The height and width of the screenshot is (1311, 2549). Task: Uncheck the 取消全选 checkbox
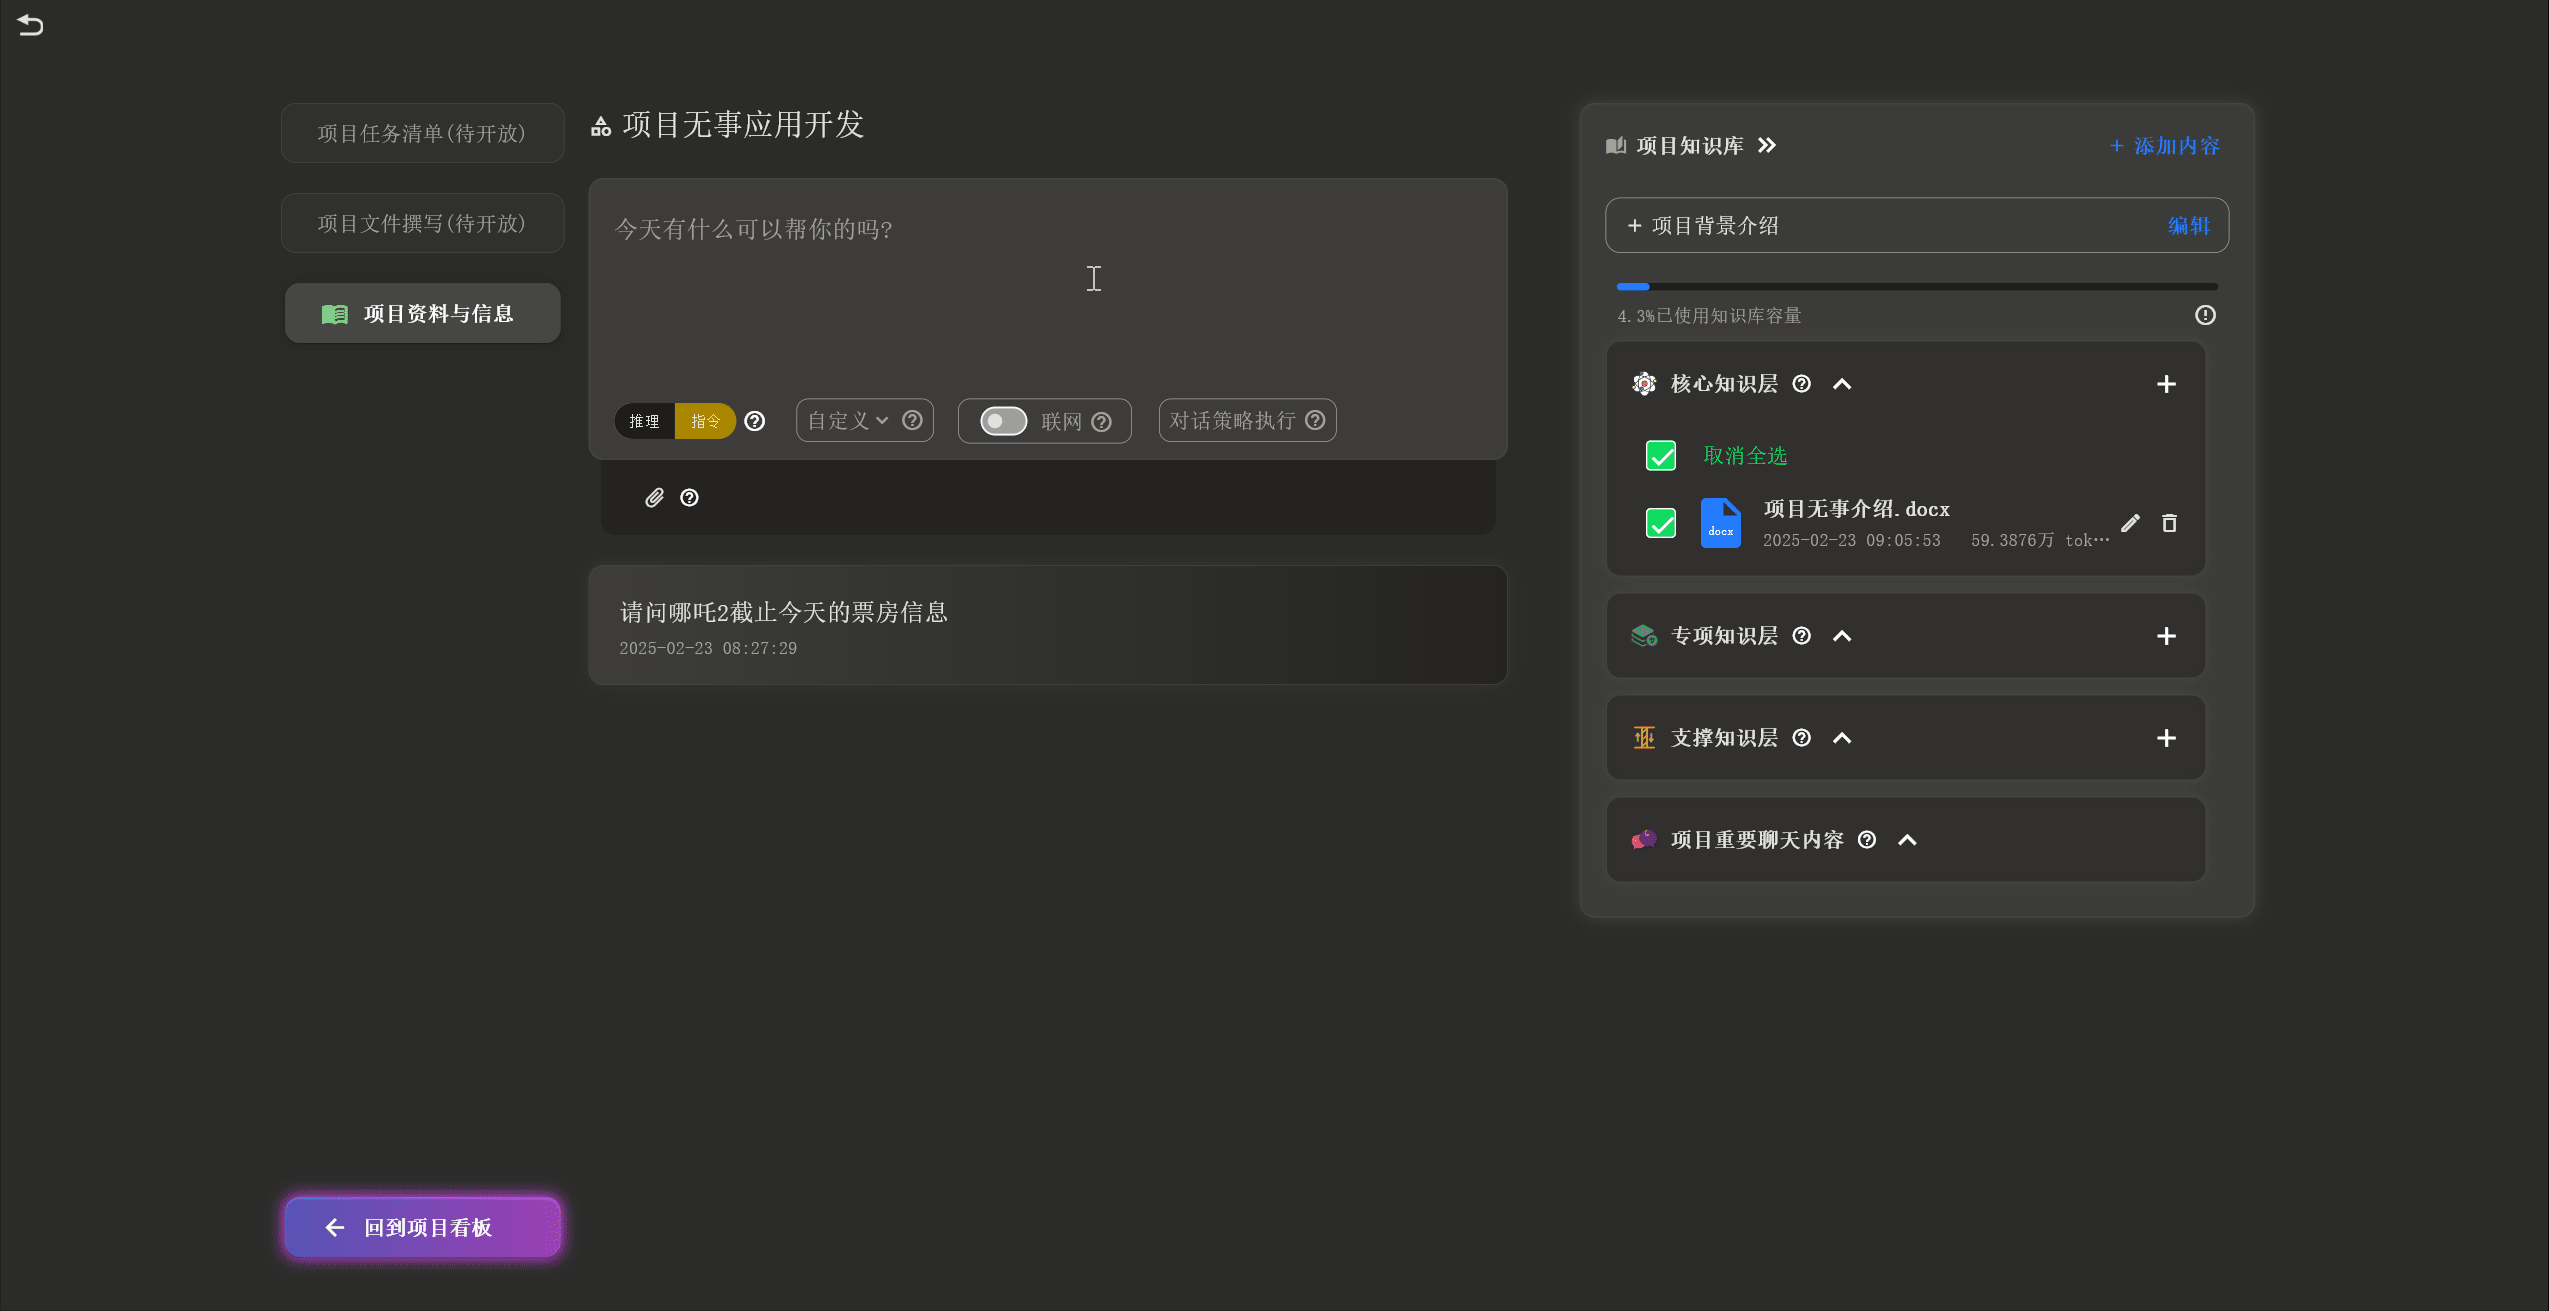[x=1661, y=456]
